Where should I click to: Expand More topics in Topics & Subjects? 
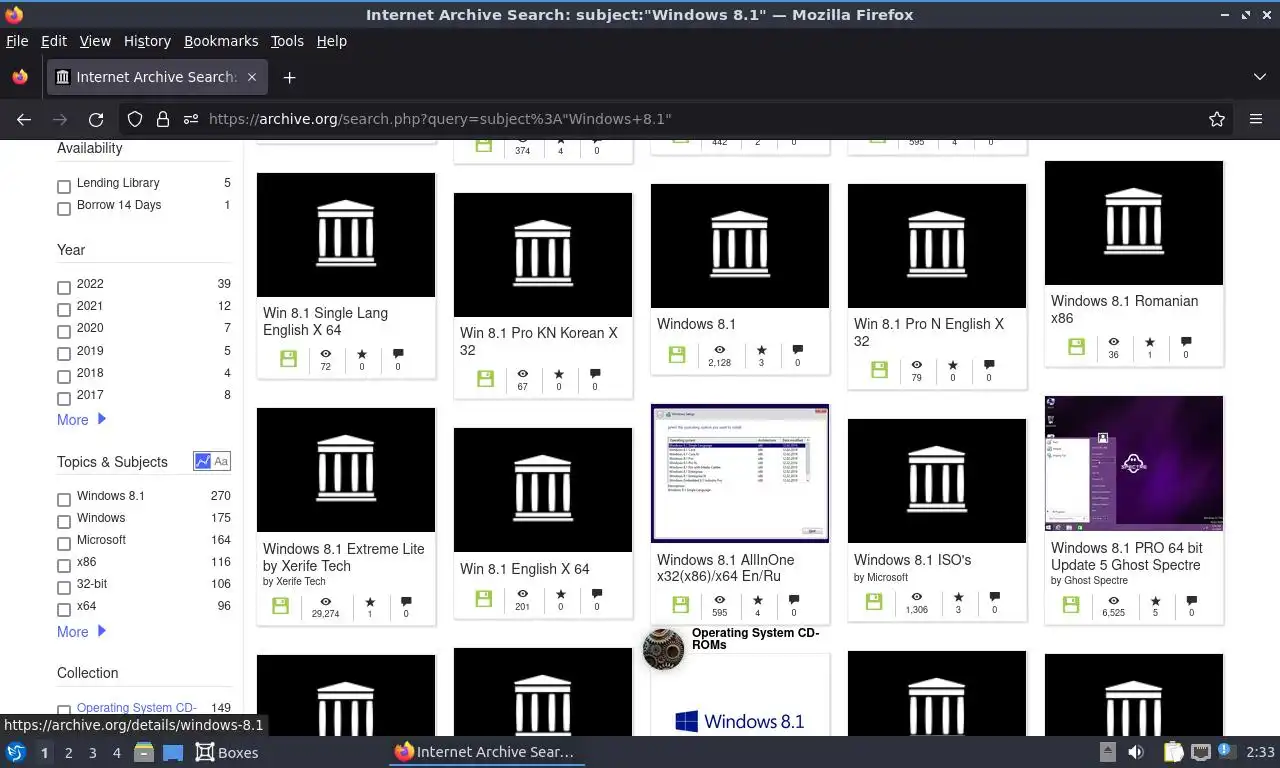point(81,632)
